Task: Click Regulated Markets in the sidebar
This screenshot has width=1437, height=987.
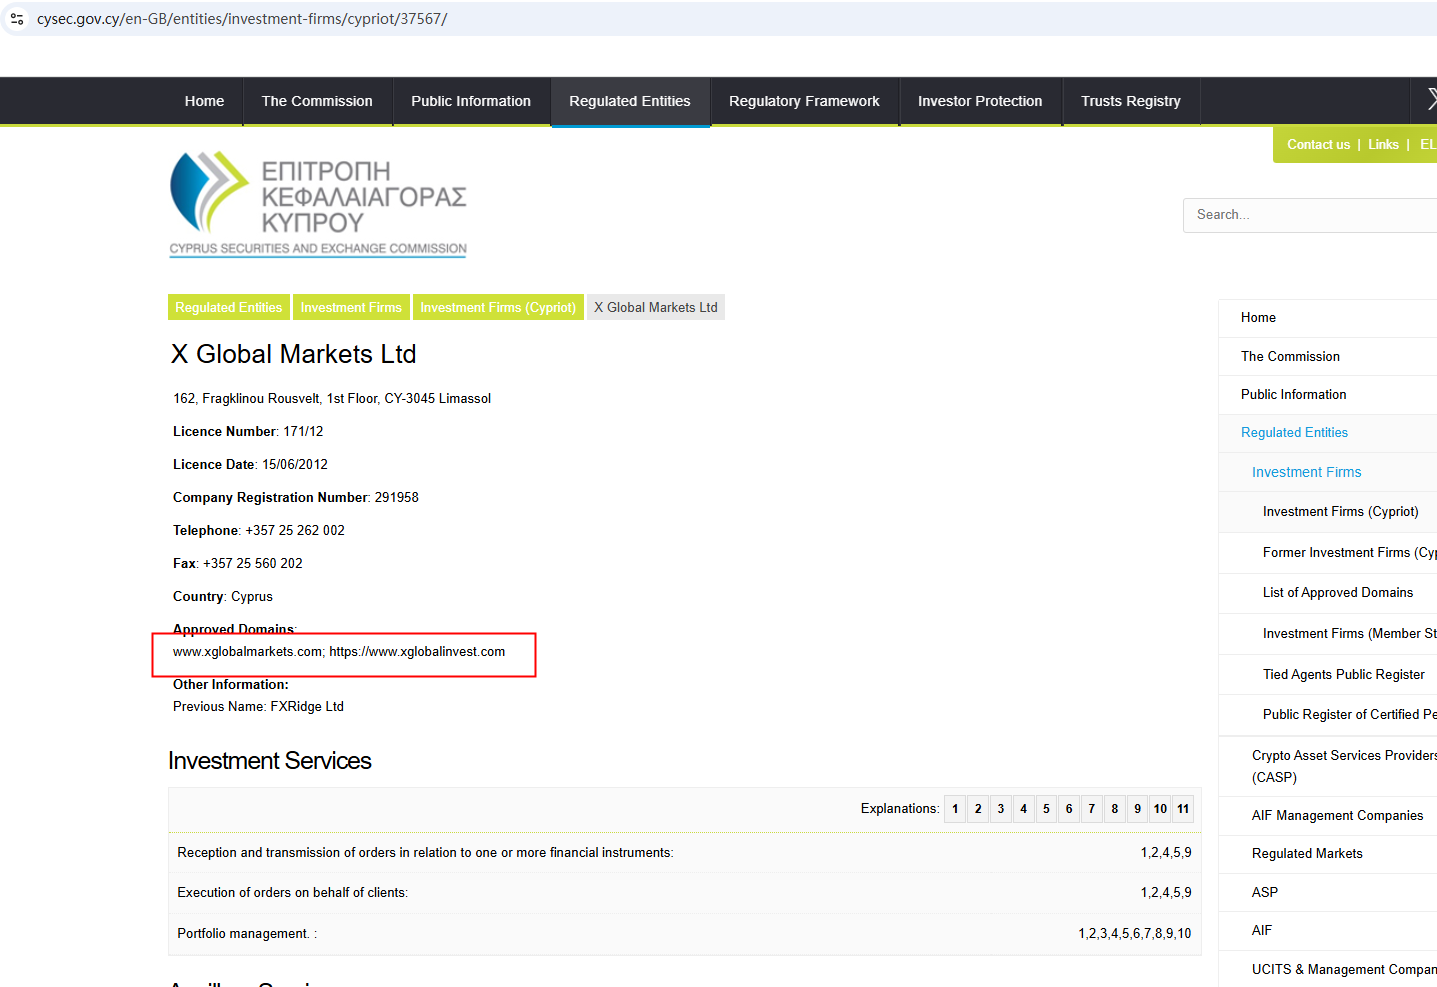Action: coord(1307,854)
